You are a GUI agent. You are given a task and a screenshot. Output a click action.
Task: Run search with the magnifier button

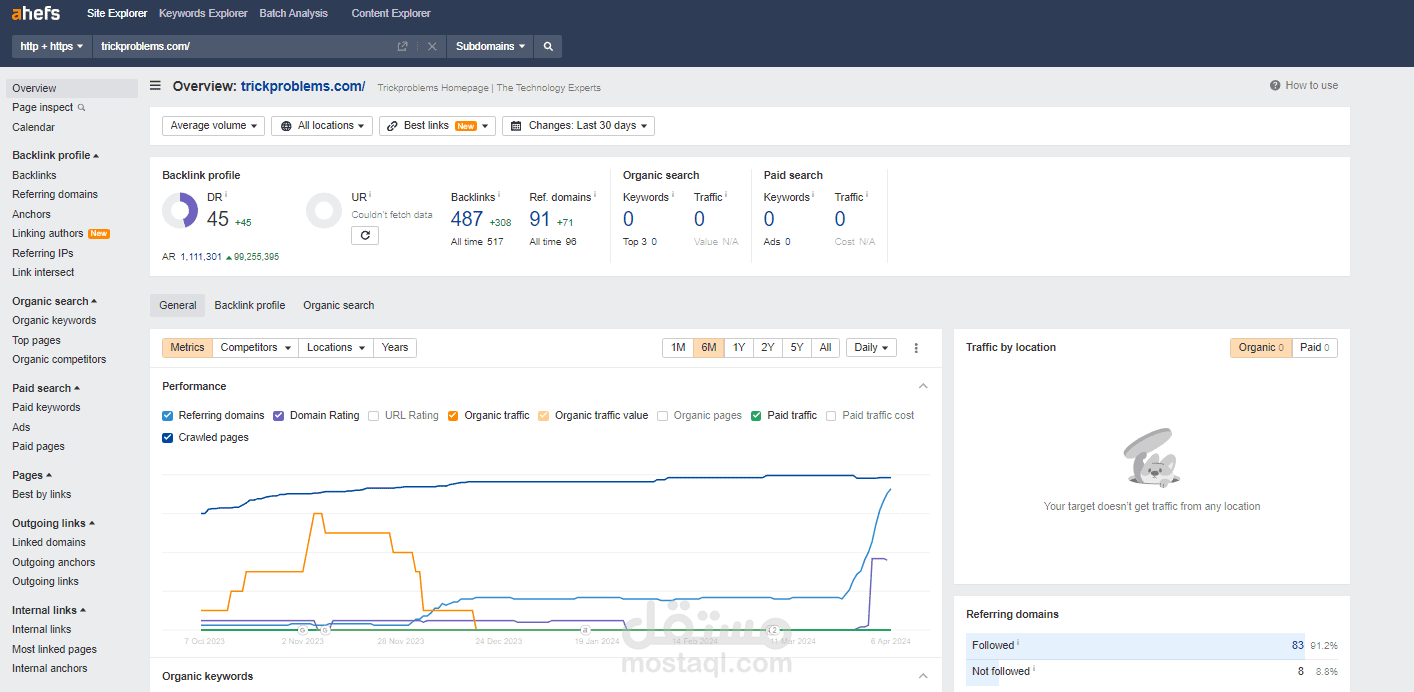548,46
